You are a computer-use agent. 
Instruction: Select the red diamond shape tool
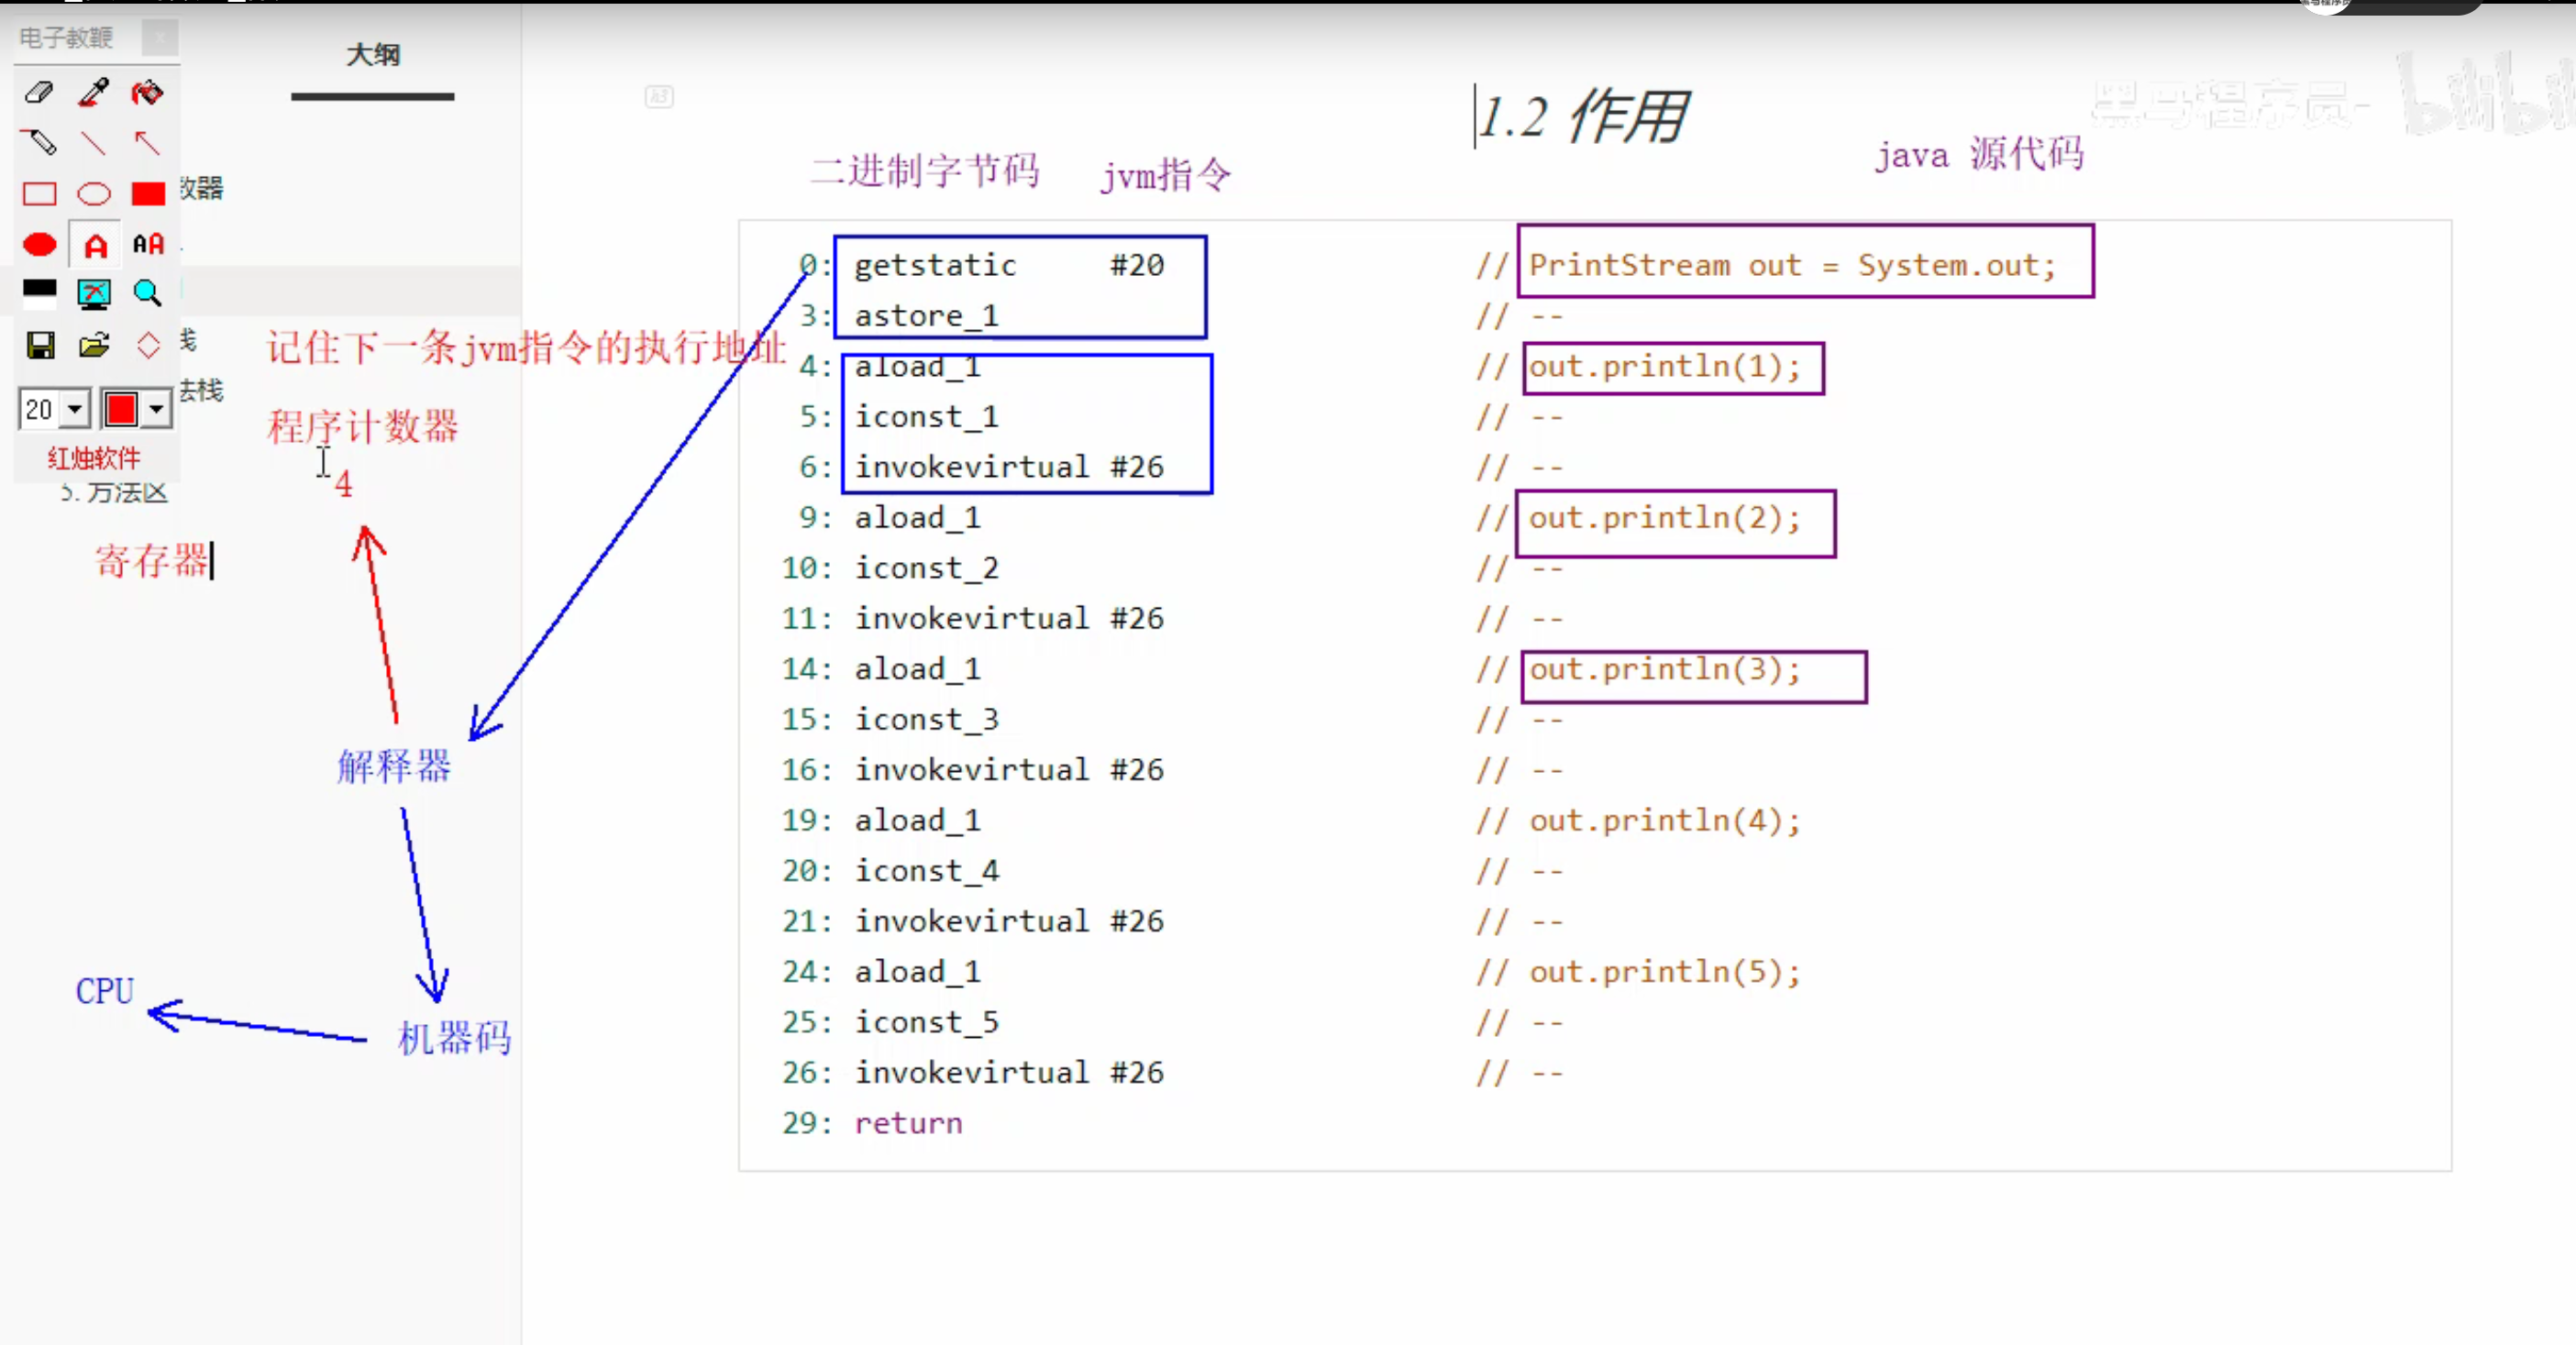148,345
